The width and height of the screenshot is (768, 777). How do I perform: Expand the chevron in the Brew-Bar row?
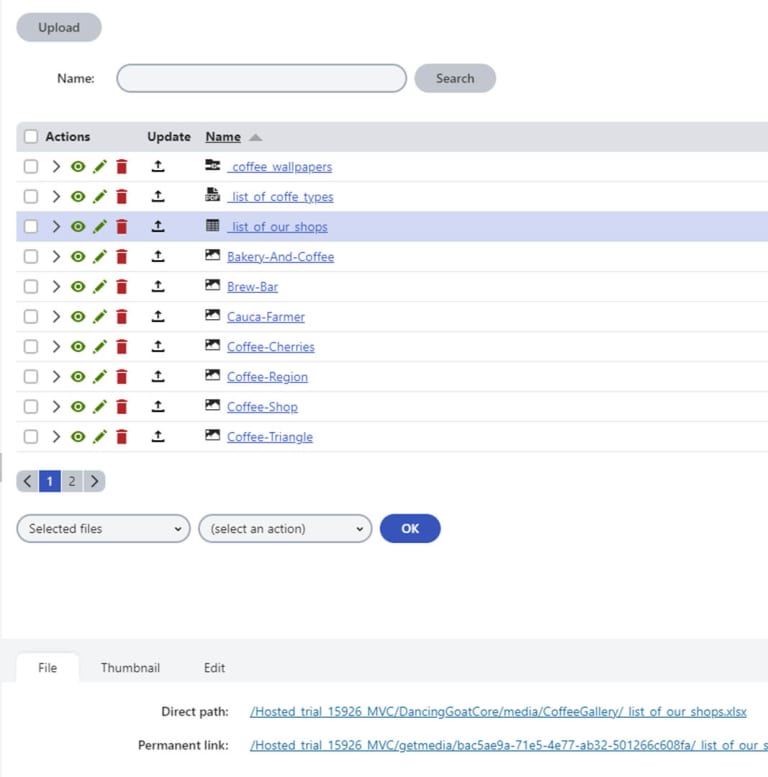(x=56, y=286)
